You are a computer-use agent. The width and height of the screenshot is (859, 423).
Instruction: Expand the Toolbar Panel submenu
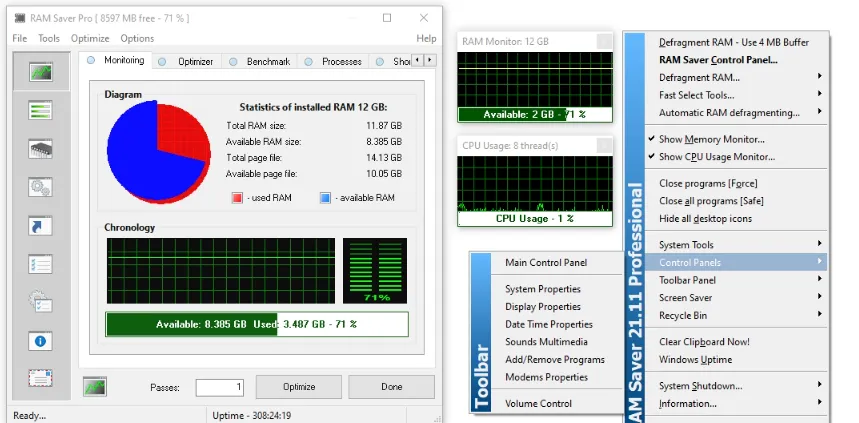coord(736,280)
